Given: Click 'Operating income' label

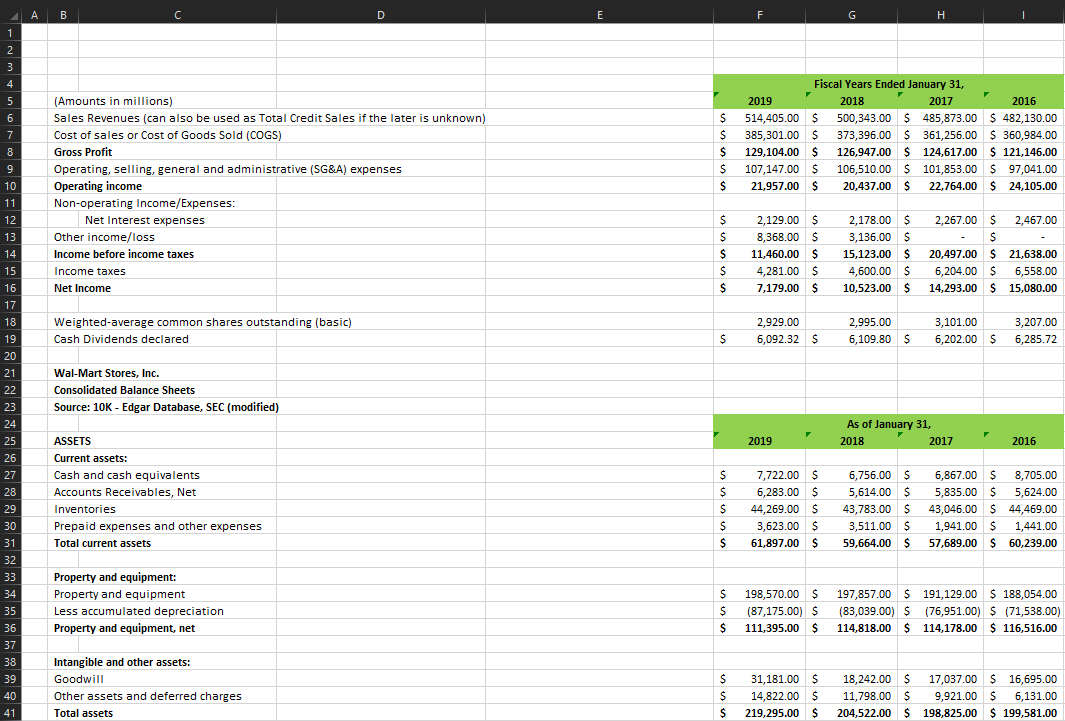Looking at the screenshot, I should 98,186.
